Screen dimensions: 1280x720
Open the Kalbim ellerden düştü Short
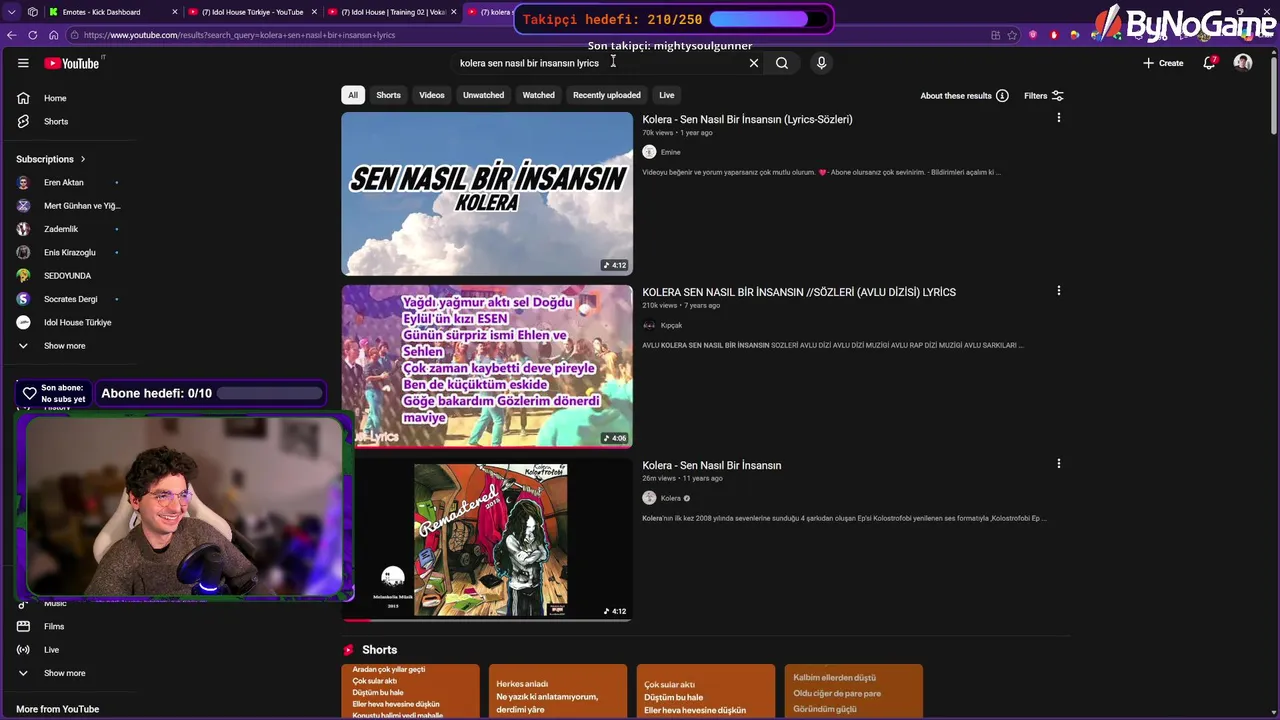(854, 691)
